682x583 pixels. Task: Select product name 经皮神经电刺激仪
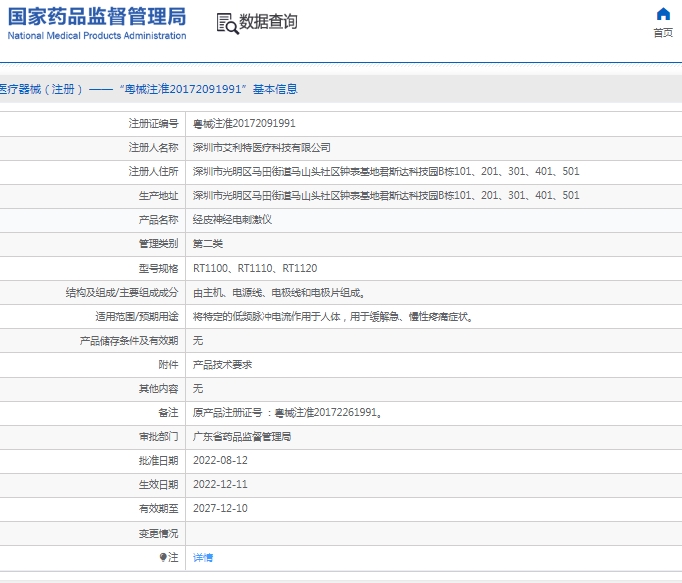click(232, 220)
